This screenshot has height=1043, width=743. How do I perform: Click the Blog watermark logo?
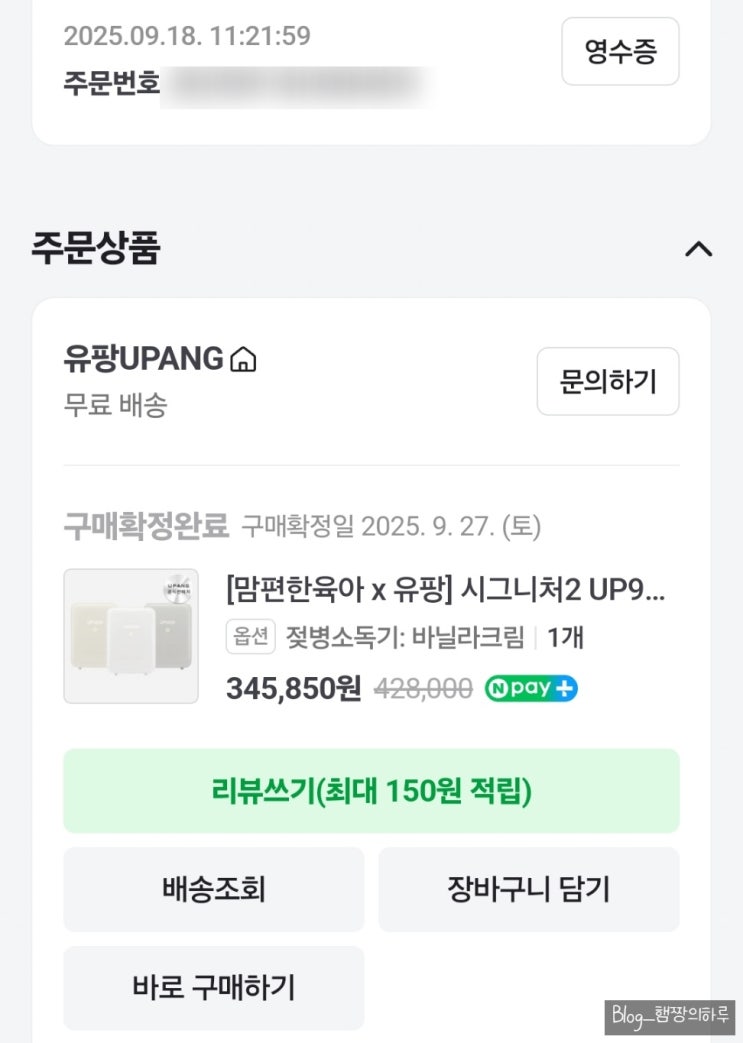(x=669, y=1016)
